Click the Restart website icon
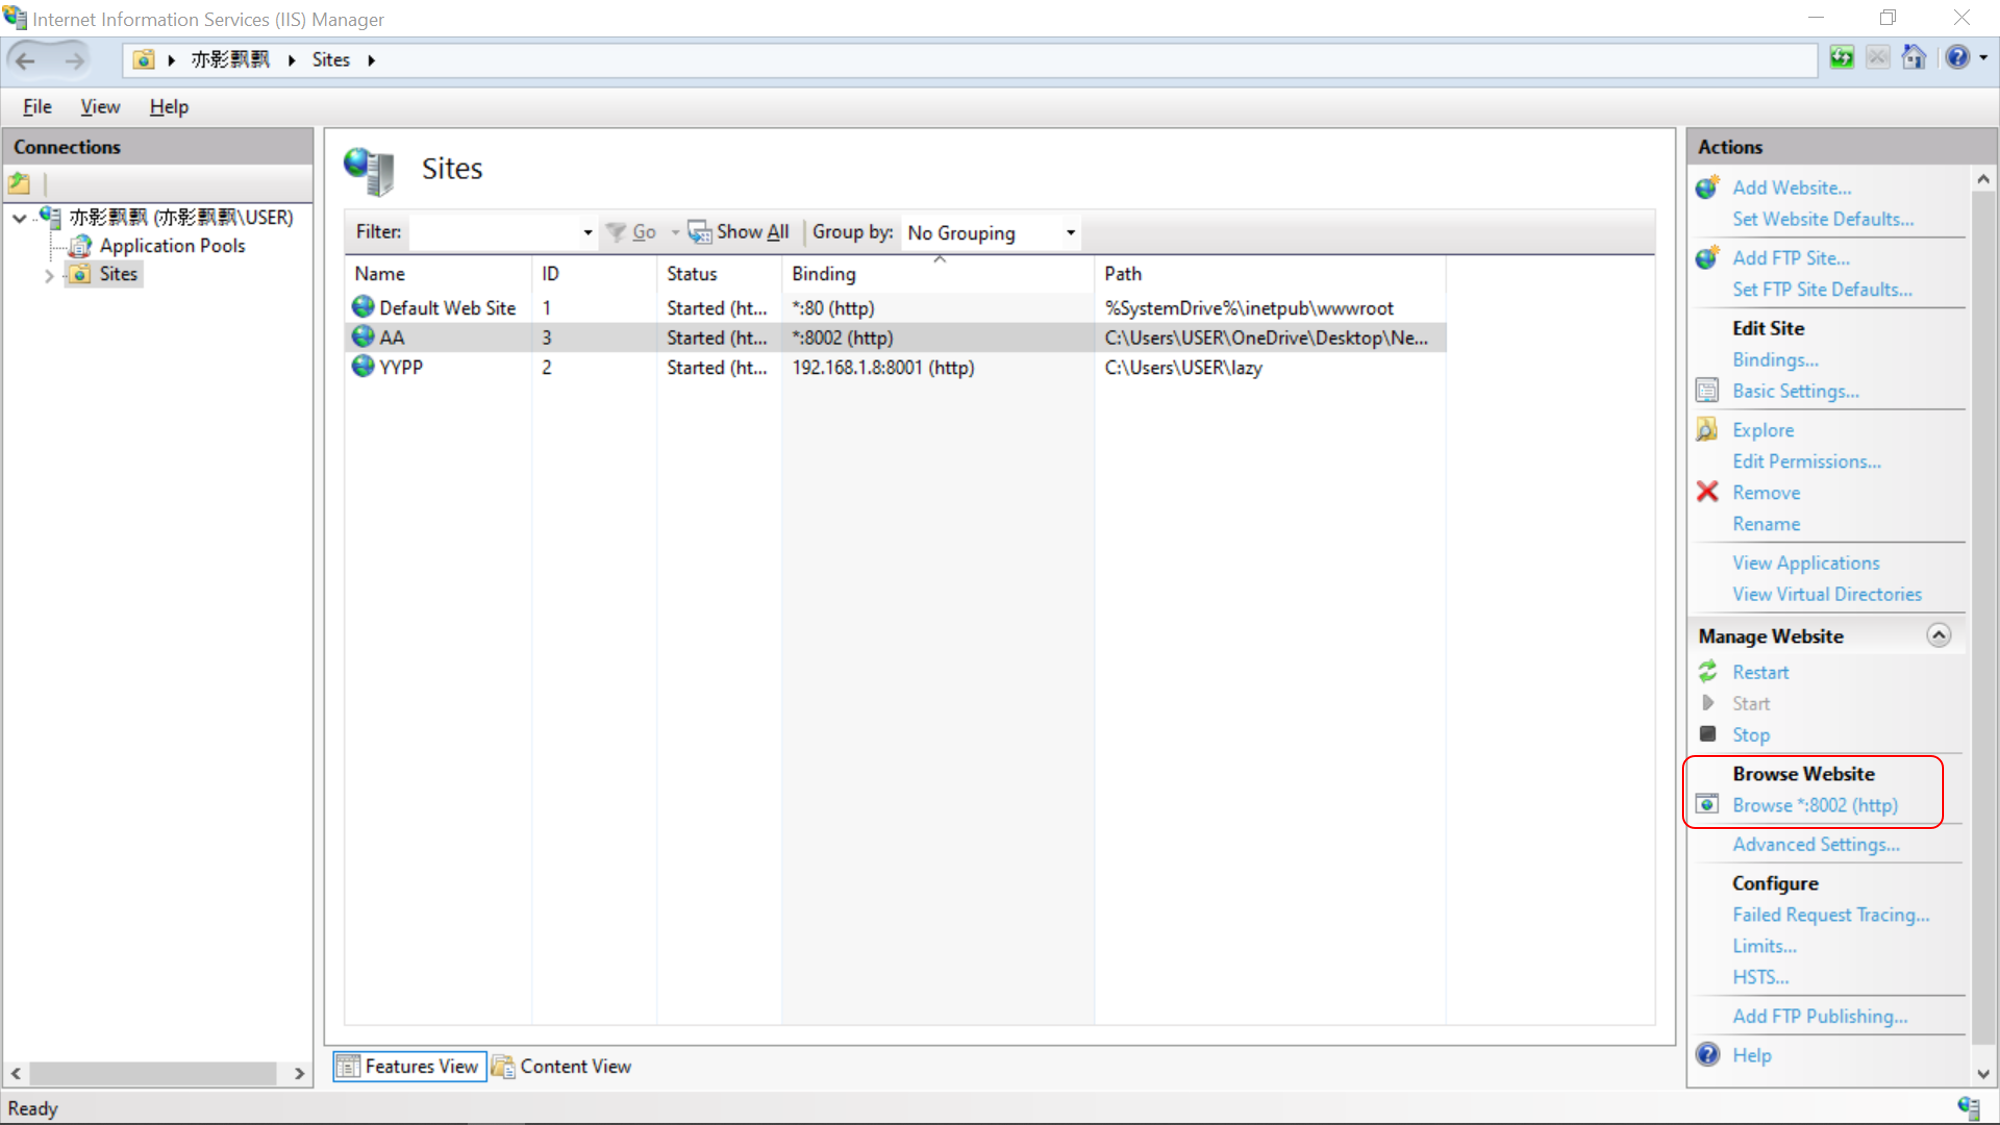Viewport: 2000px width, 1125px height. click(x=1708, y=672)
